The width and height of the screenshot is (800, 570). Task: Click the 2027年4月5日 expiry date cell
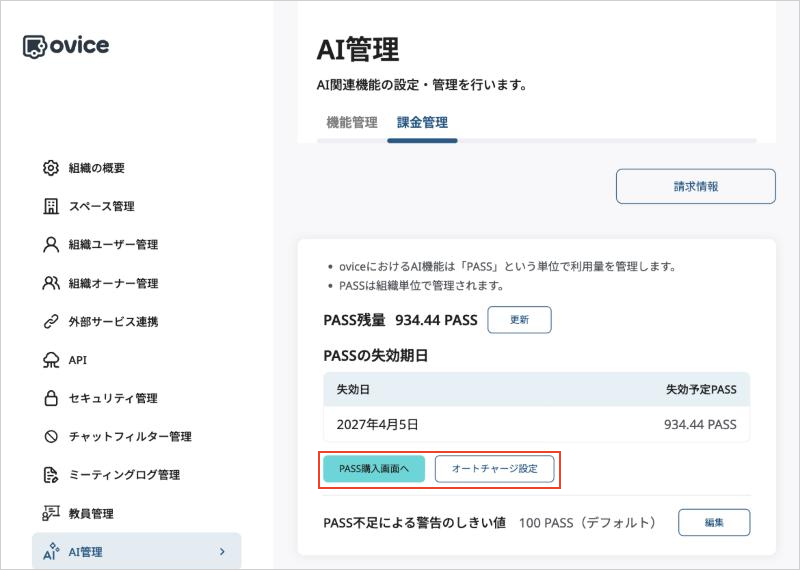coord(378,425)
